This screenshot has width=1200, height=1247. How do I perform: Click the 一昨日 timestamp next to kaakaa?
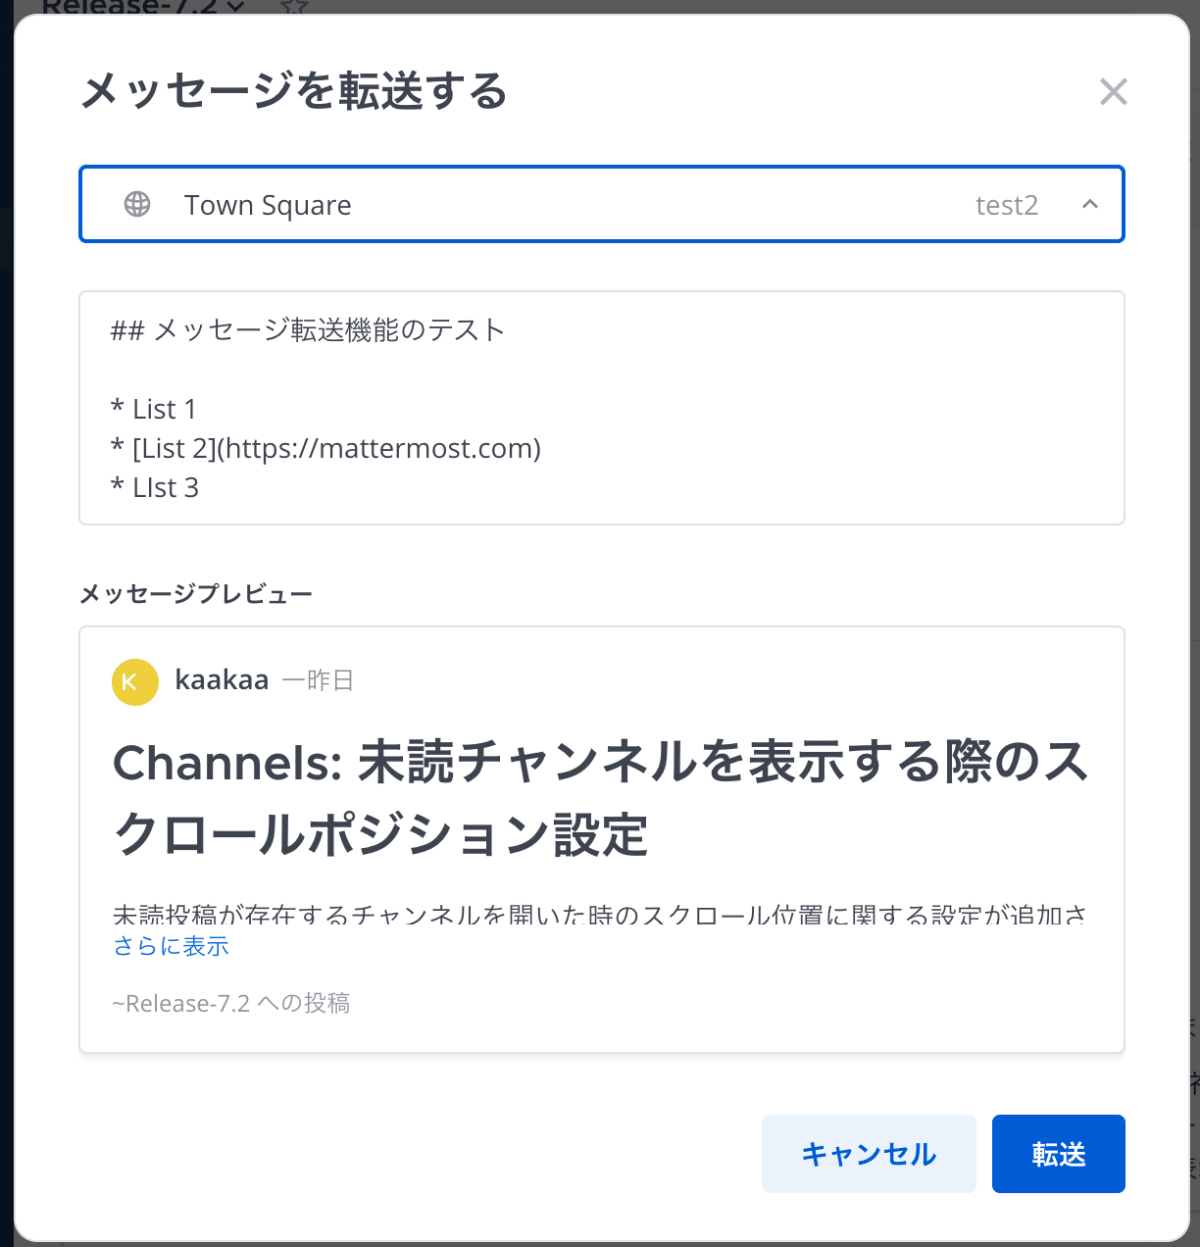tap(320, 681)
